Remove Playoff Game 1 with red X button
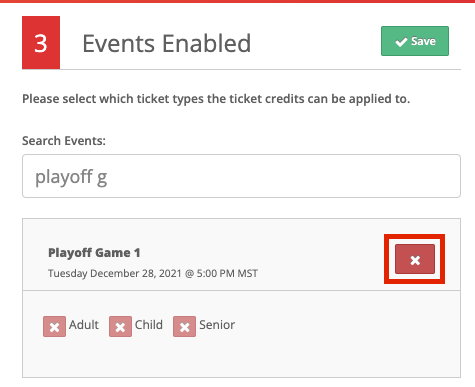The width and height of the screenshot is (475, 387). (x=415, y=259)
